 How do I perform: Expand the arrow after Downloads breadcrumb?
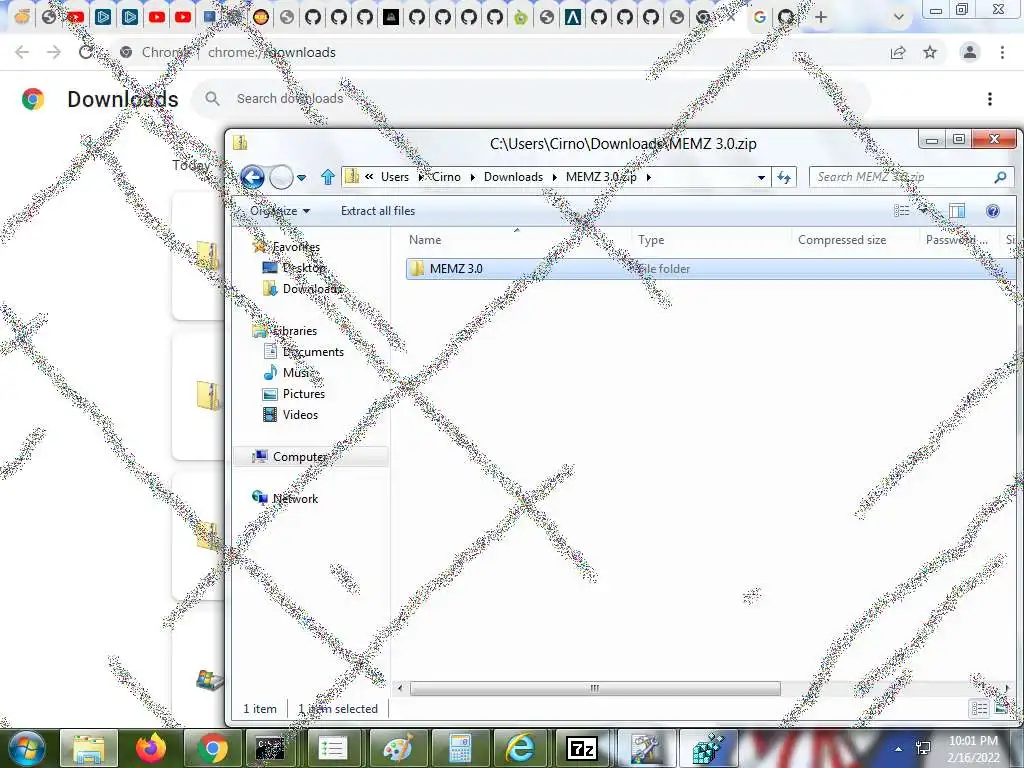click(x=554, y=177)
